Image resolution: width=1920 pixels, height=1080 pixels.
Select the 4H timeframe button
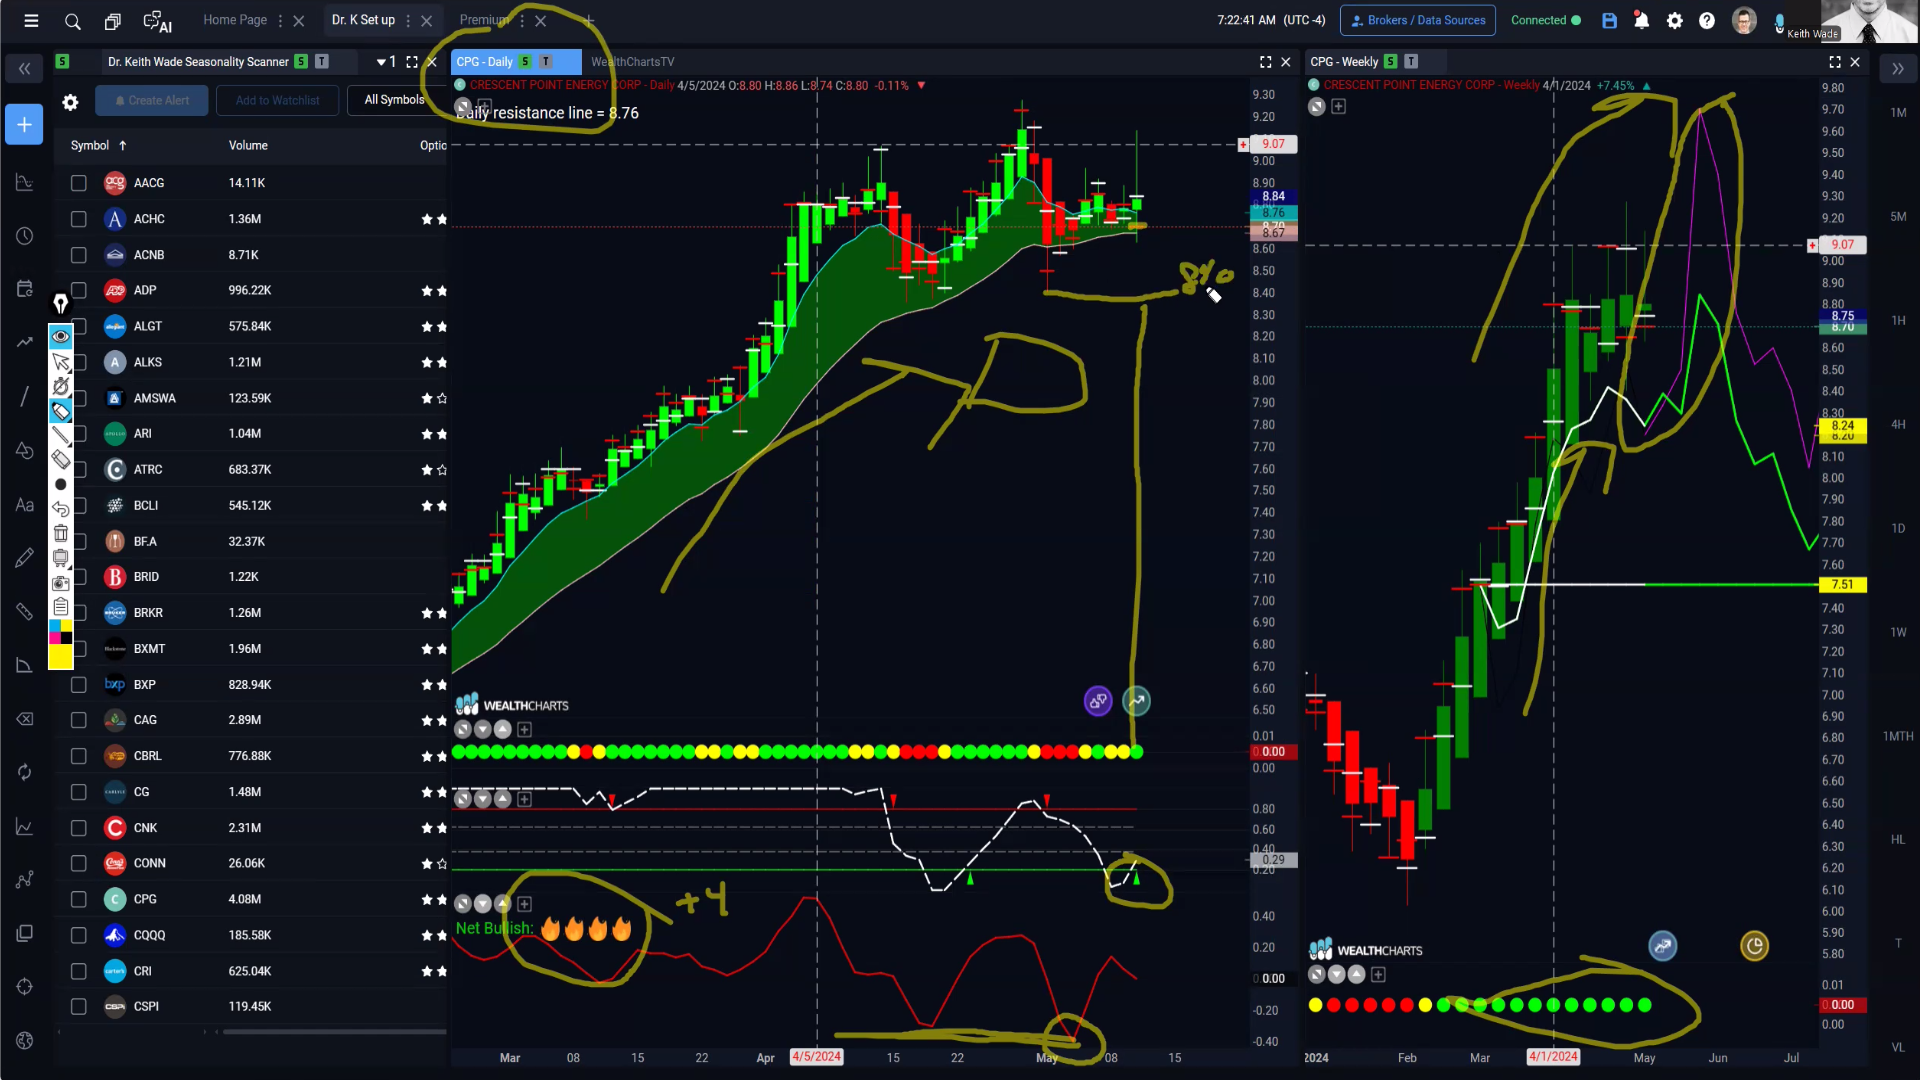(1898, 425)
